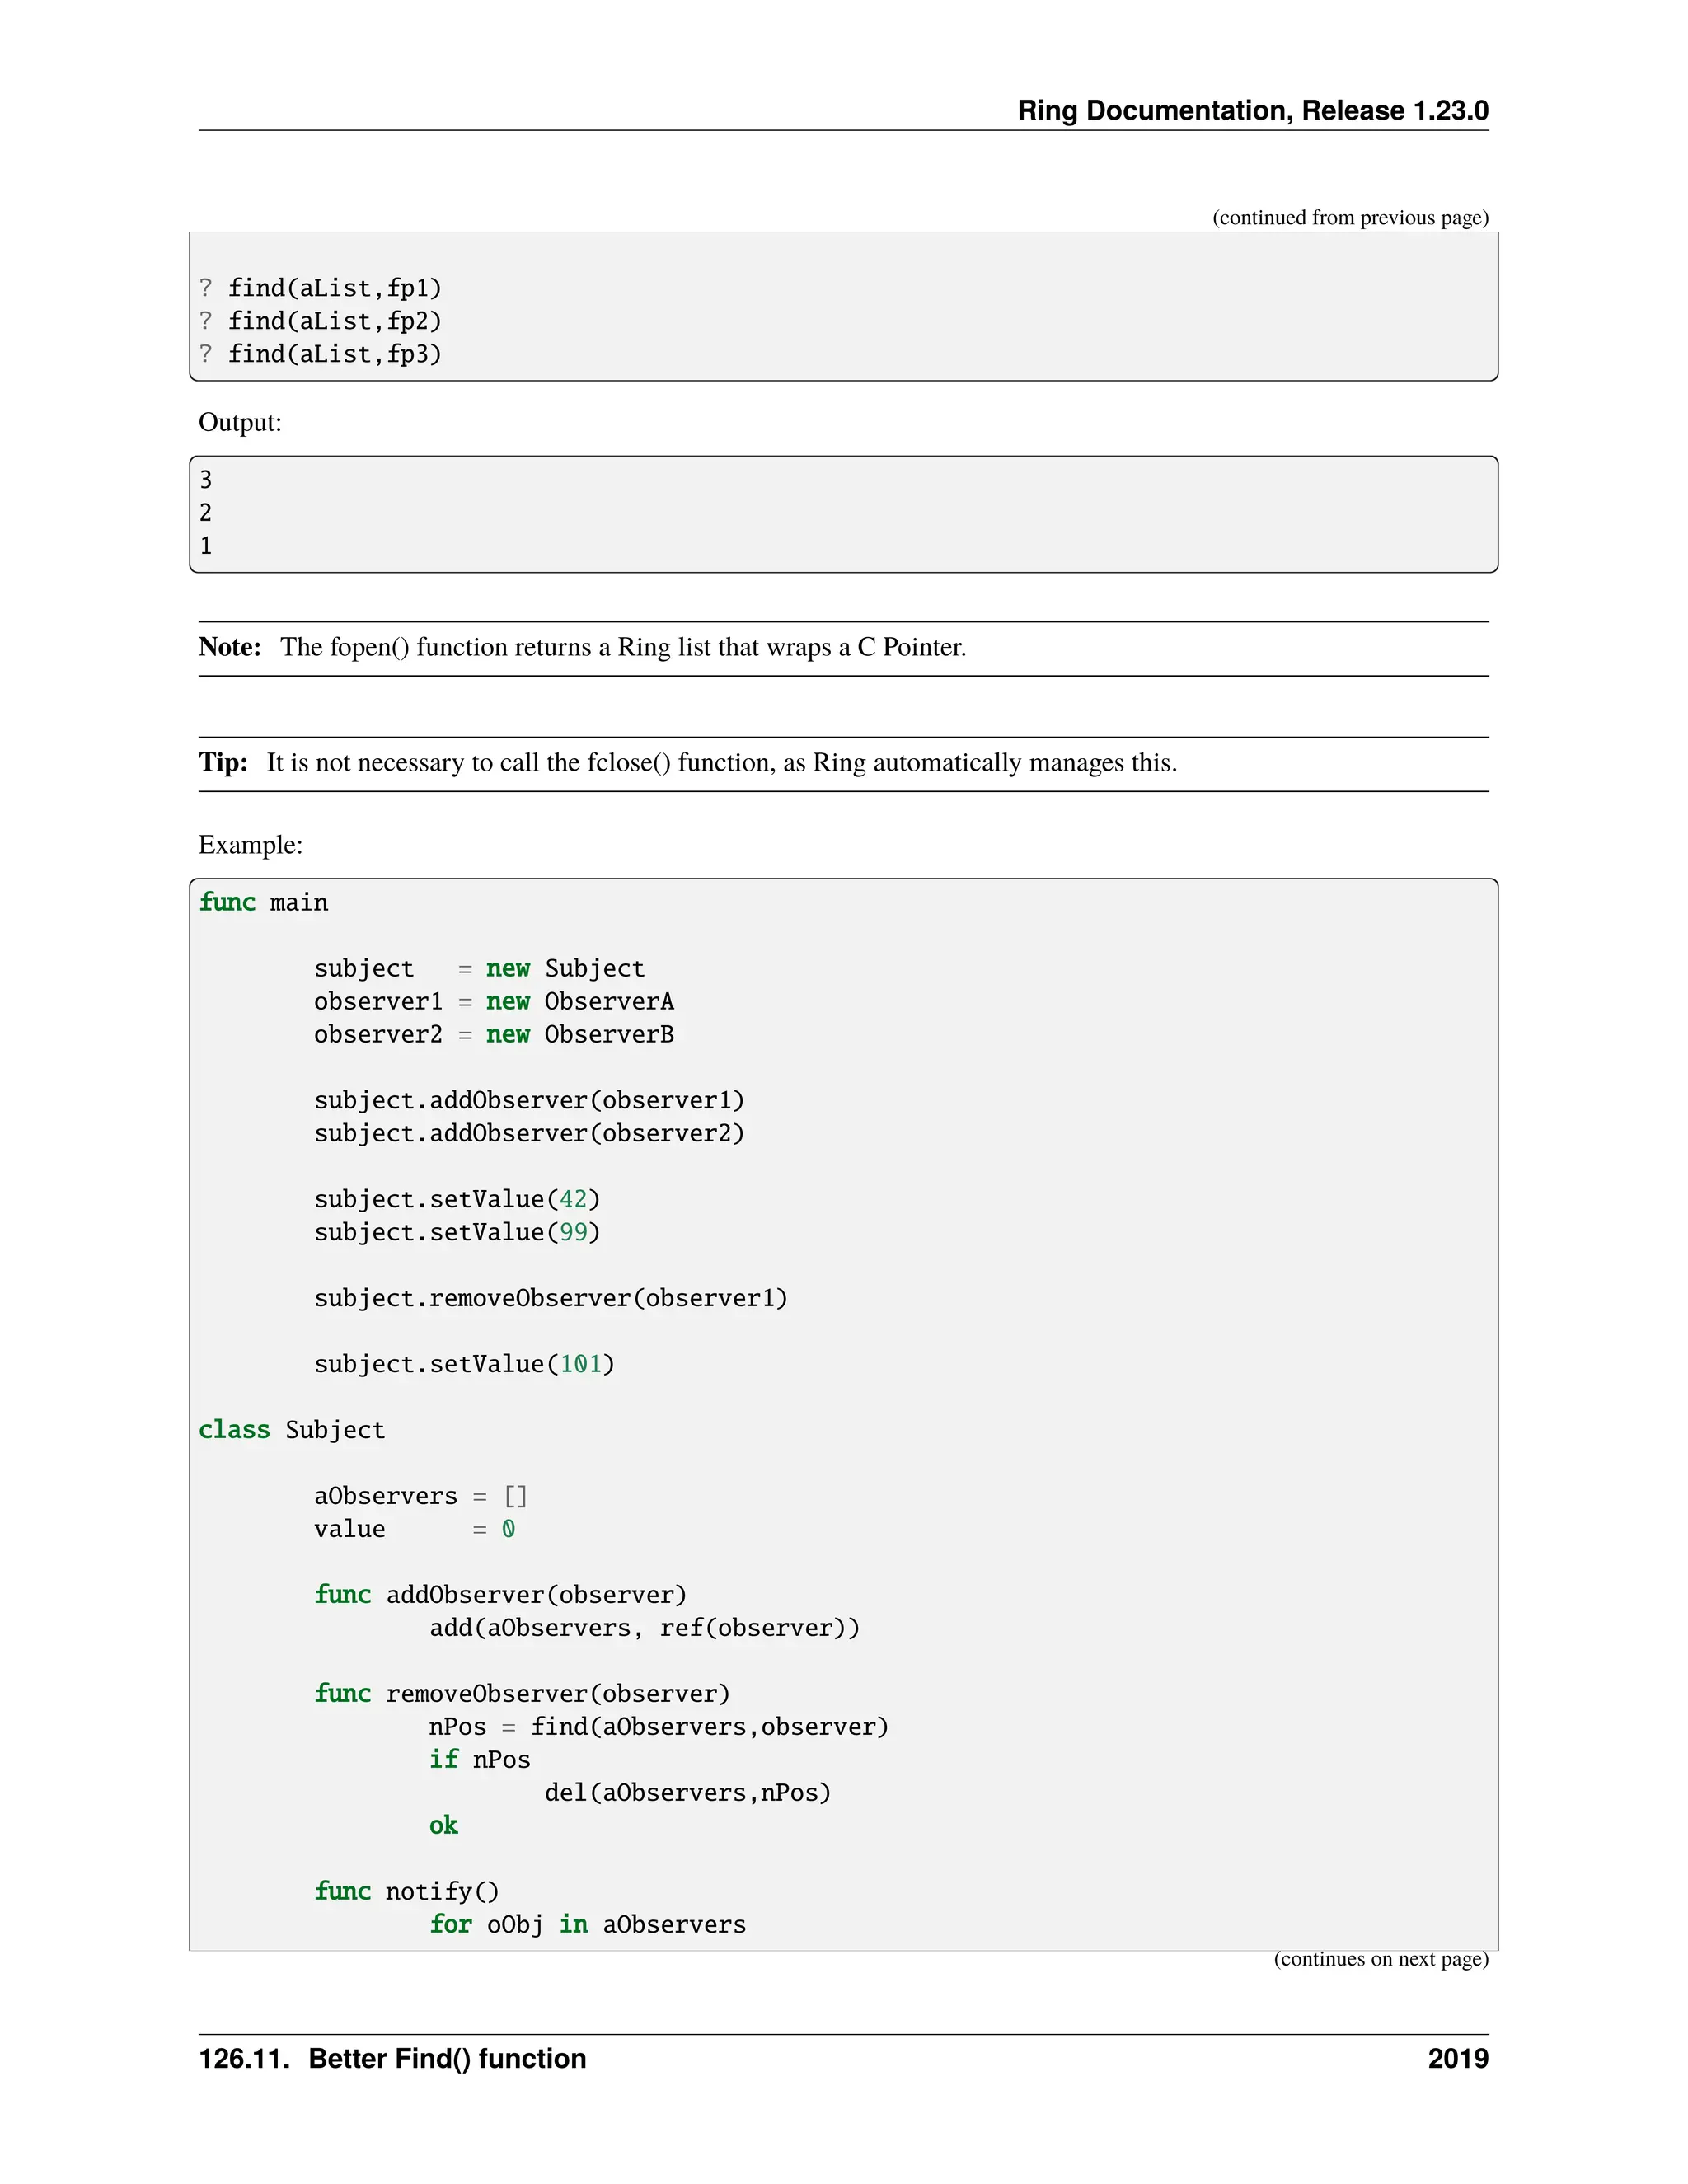Click the line '? find(aList,fp3)'
Viewport: 1688px width, 2184px height.
point(320,354)
